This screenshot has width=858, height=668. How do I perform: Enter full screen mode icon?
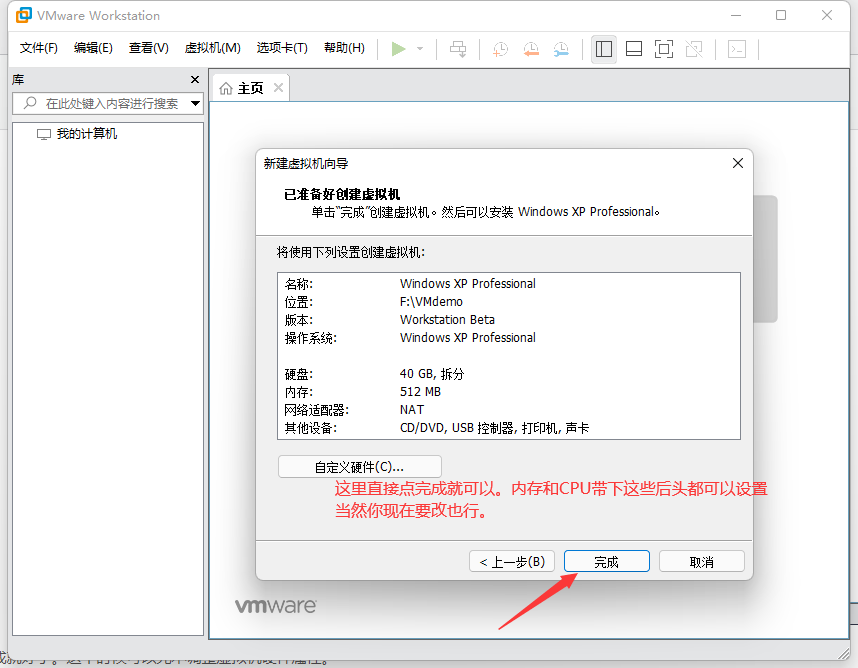click(x=664, y=48)
